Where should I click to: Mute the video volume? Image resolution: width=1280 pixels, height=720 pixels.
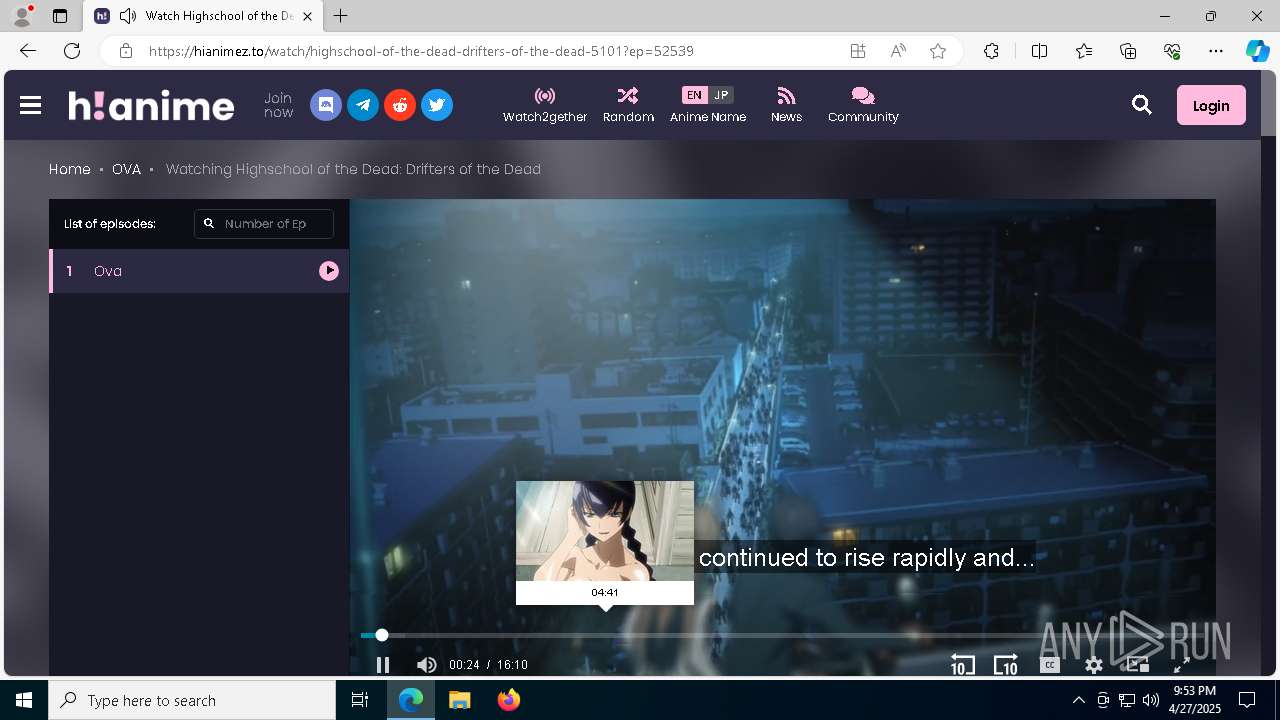coord(426,665)
